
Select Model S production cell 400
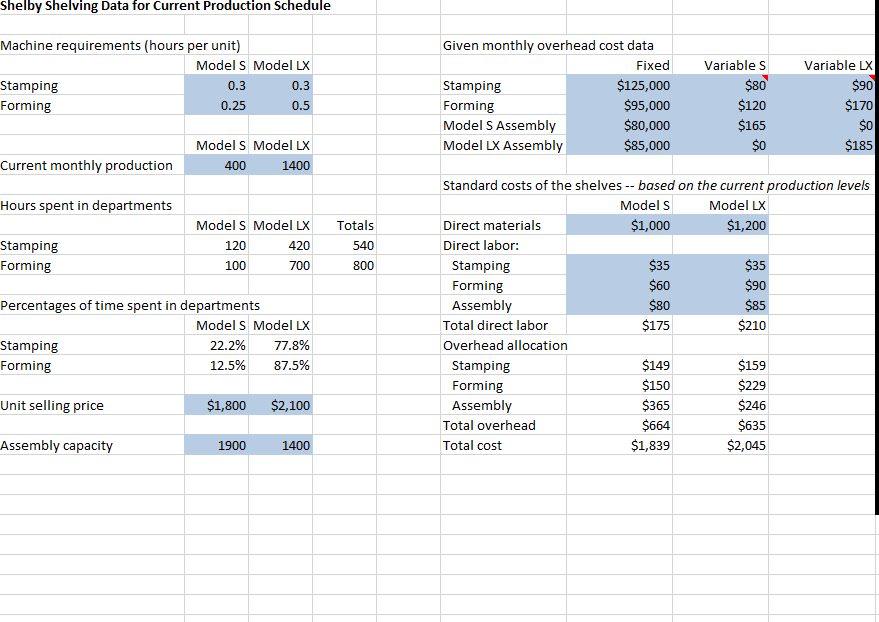point(216,165)
